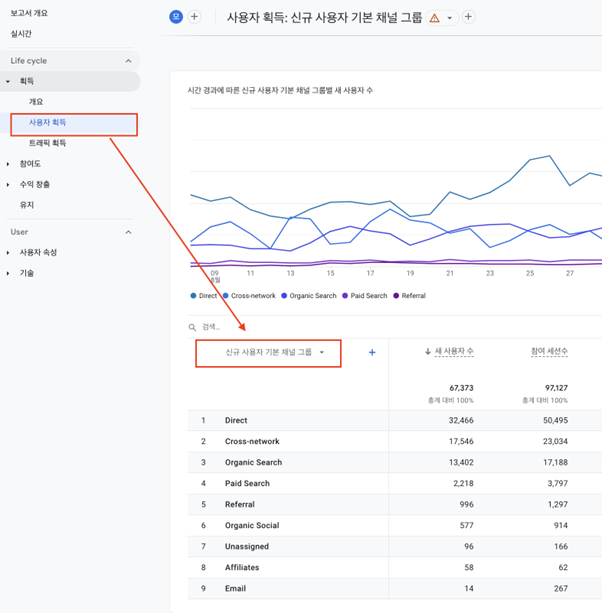Add a comparison with the plus icon next to the avatar
Viewport: 602px width, 613px height.
pos(194,17)
